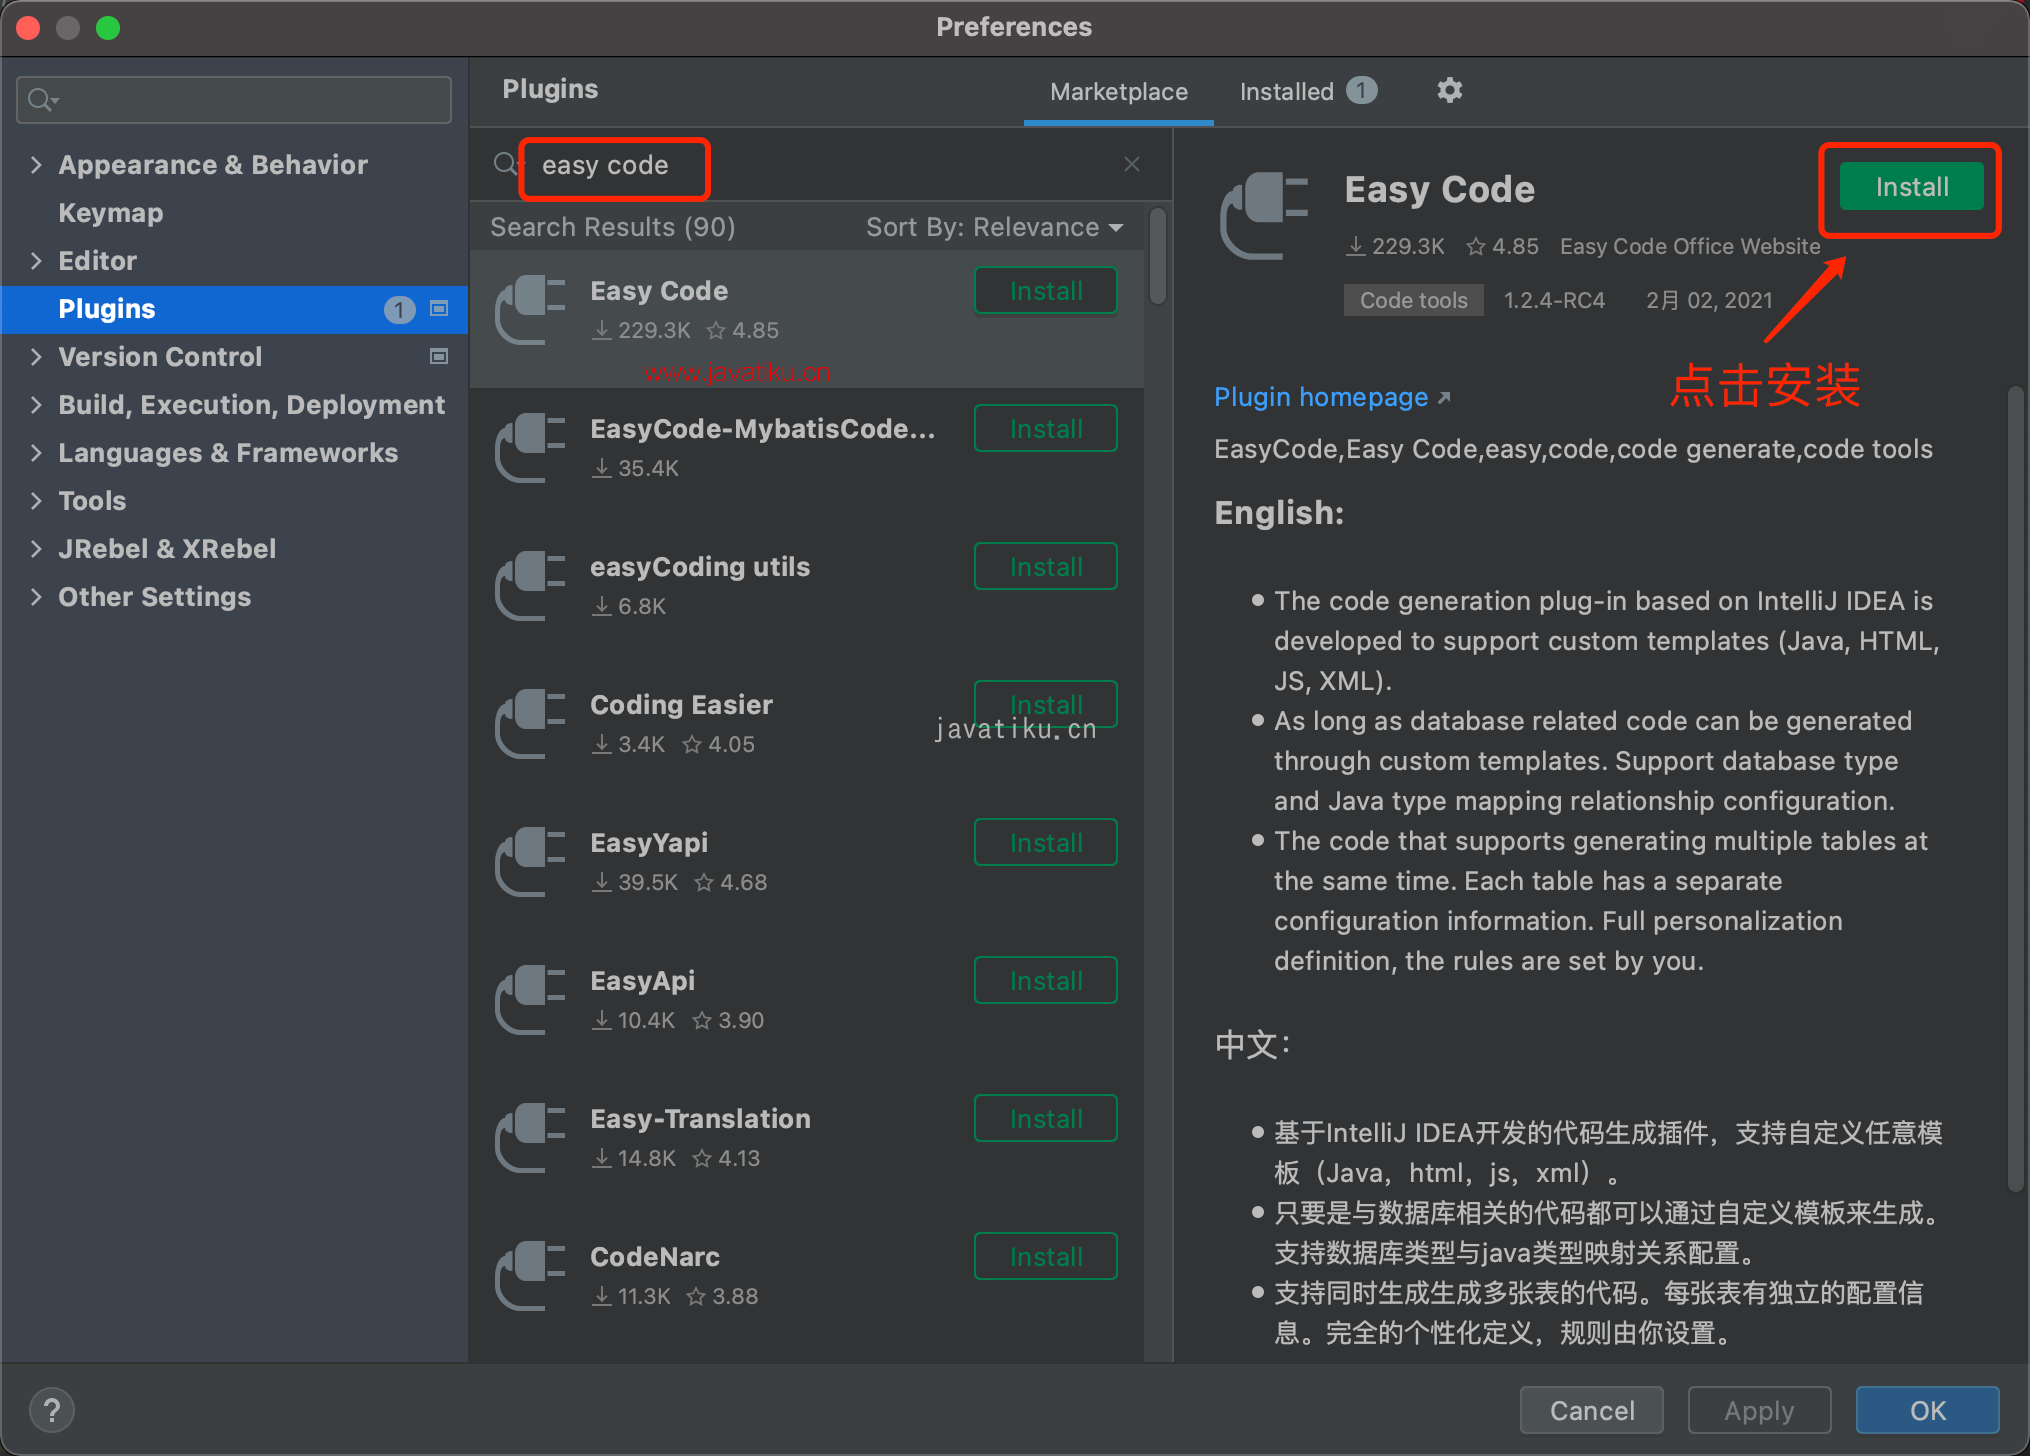Open the help question mark button
The height and width of the screenshot is (1456, 2030).
coord(51,1411)
